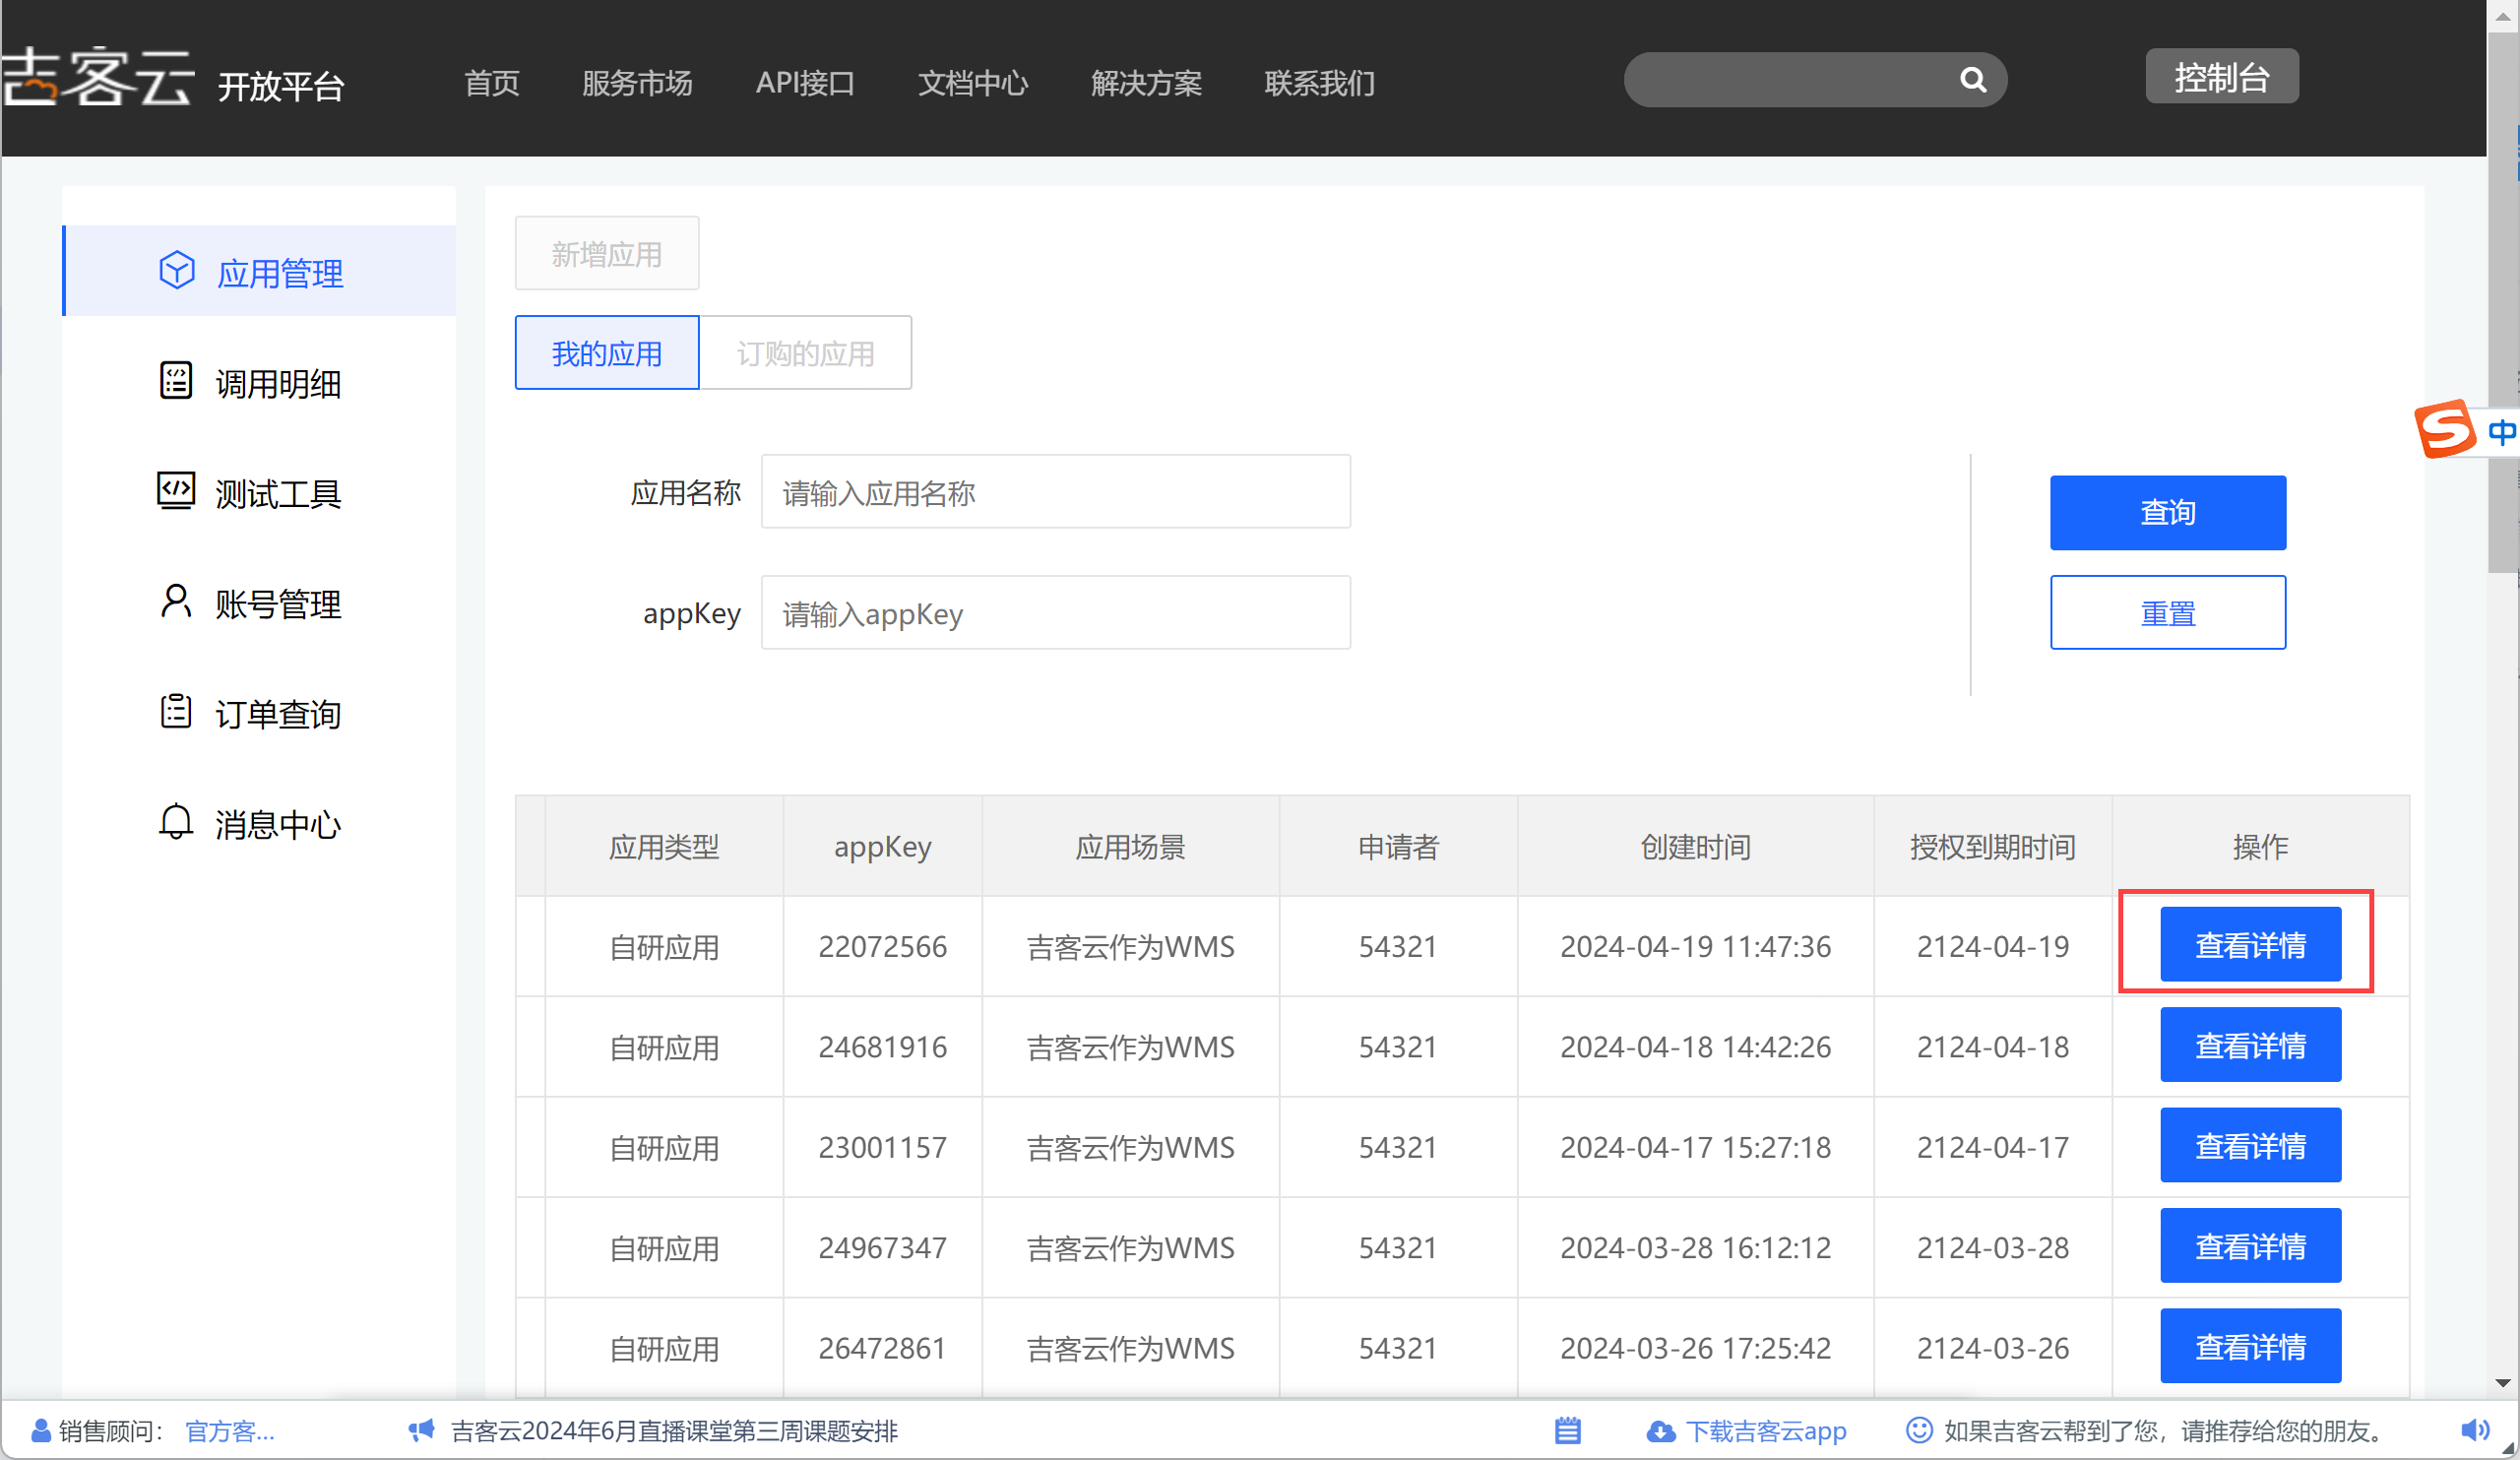Switch to 订购的应用 tab
The image size is (2520, 1460).
805,353
